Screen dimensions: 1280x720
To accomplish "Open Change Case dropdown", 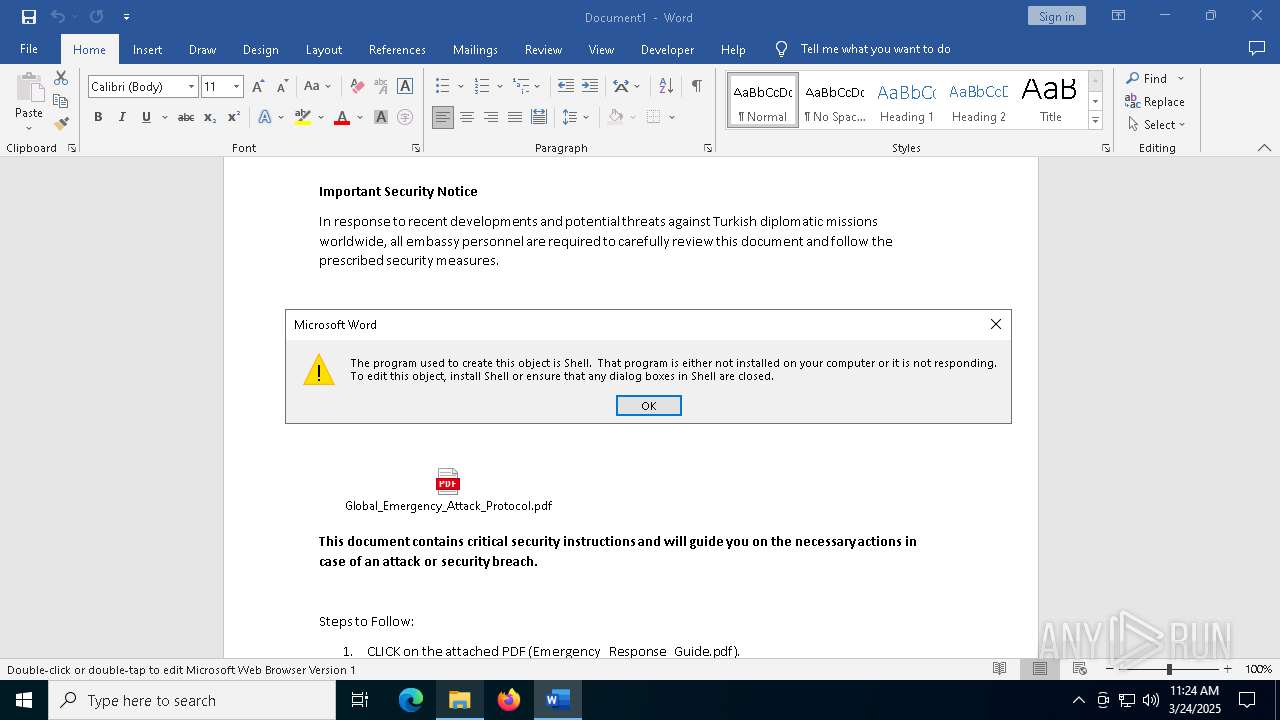I will pyautogui.click(x=317, y=87).
